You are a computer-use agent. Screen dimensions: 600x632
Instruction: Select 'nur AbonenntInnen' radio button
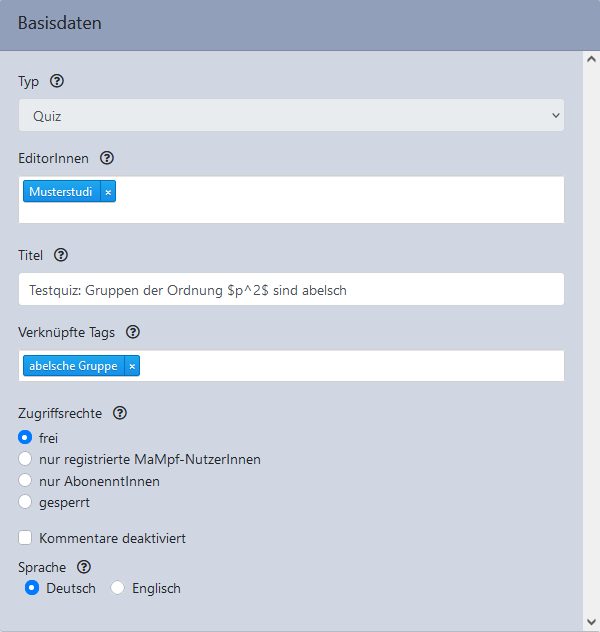coord(26,481)
